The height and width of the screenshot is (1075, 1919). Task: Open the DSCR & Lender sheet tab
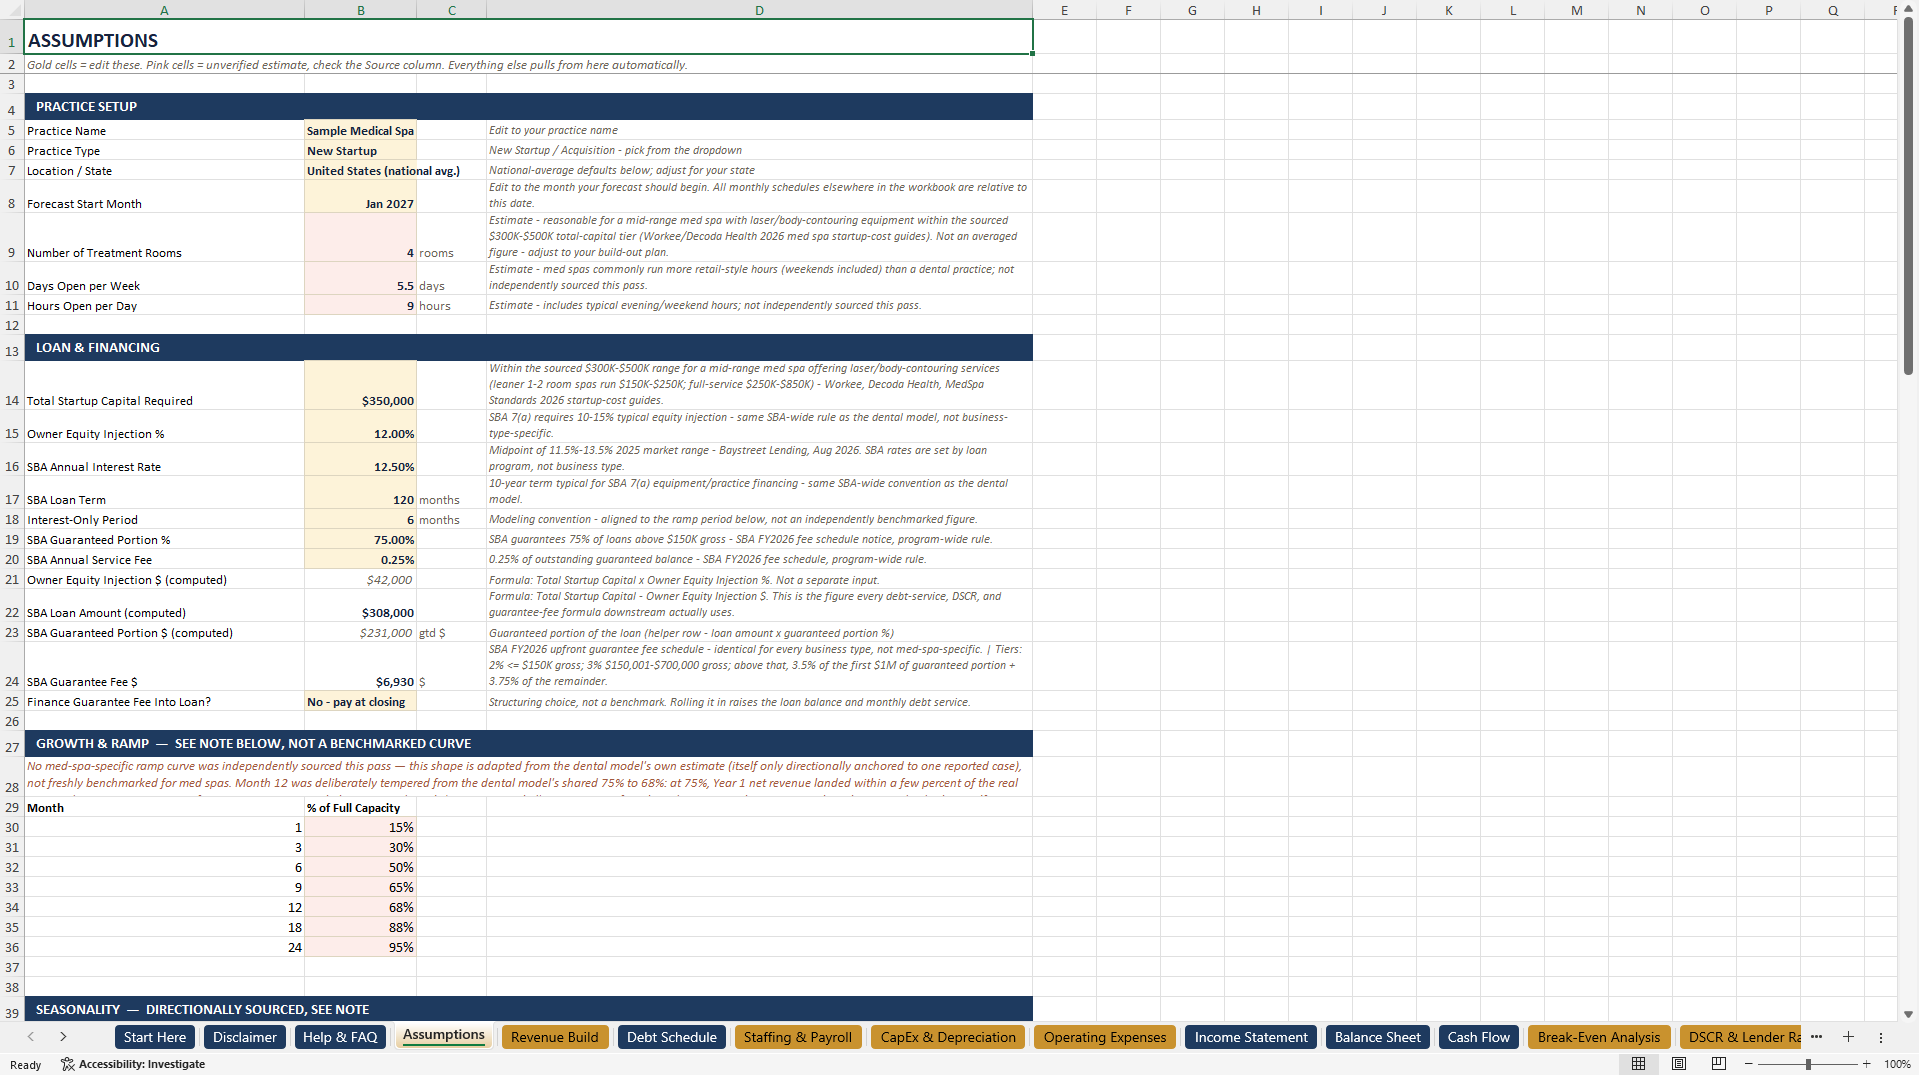(1740, 1037)
